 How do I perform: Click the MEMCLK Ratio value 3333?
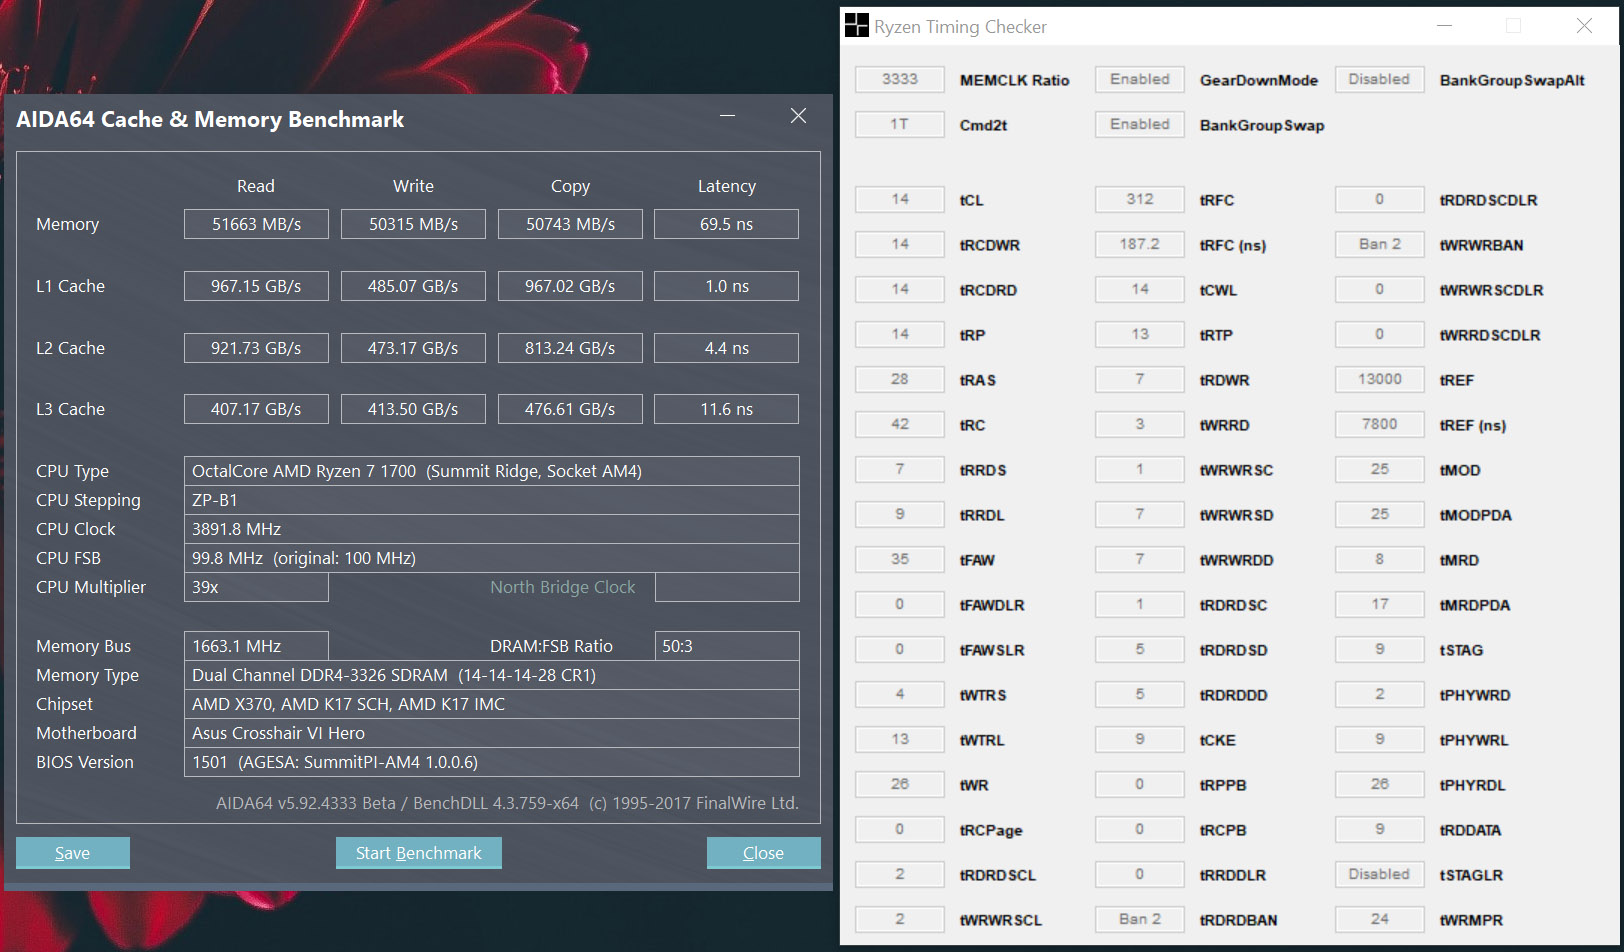900,79
